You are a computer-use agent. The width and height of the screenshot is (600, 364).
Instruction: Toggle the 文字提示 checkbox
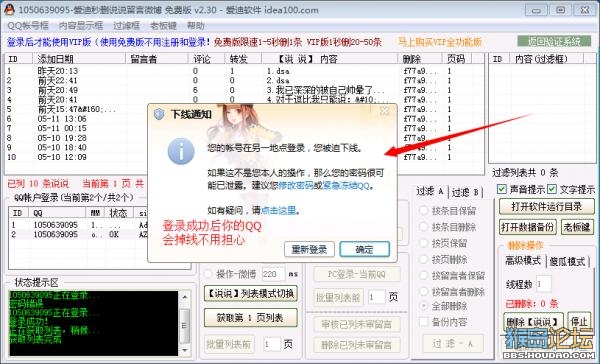click(x=551, y=189)
